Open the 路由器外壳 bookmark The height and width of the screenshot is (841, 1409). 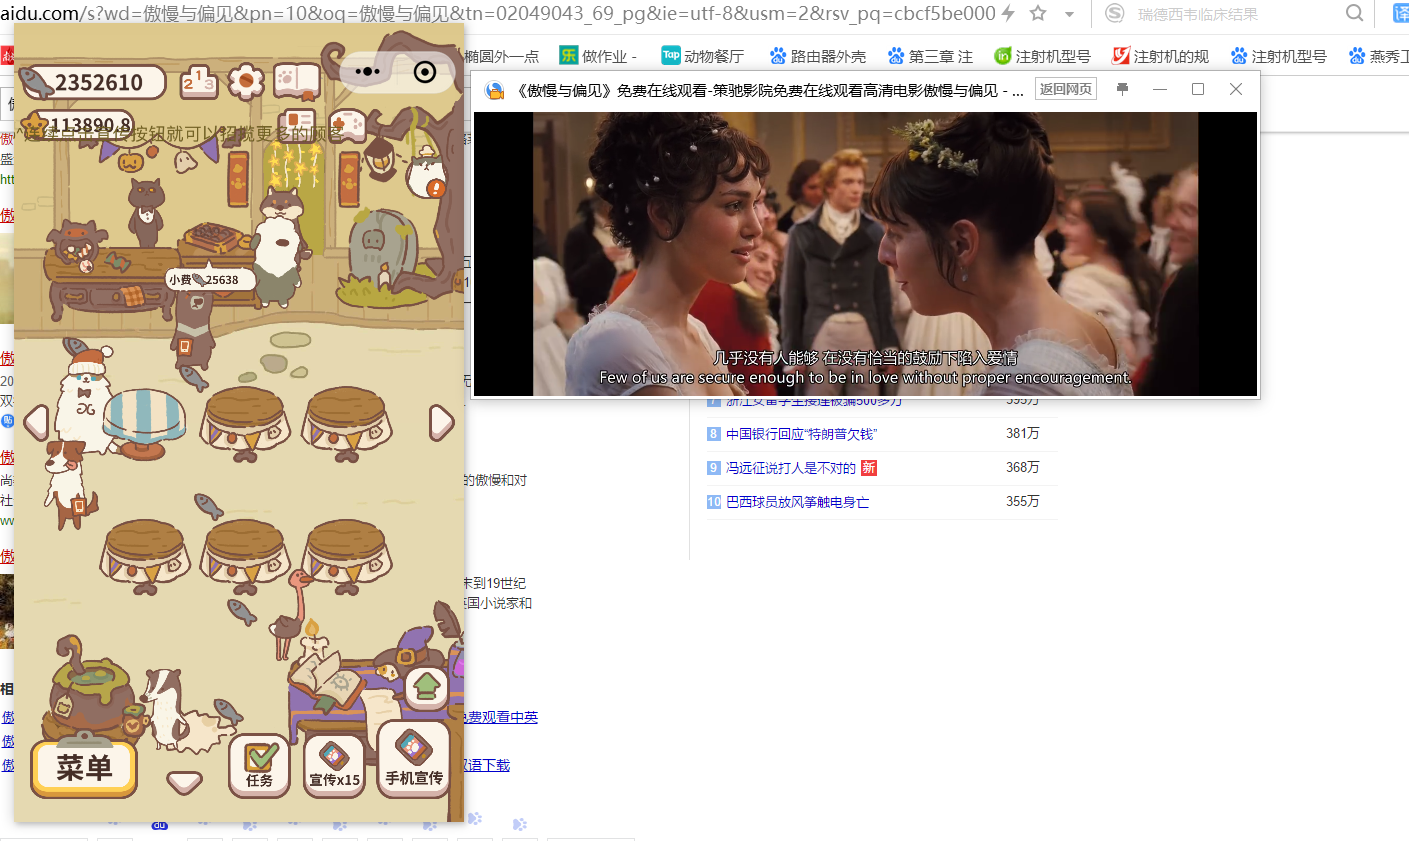coord(817,56)
